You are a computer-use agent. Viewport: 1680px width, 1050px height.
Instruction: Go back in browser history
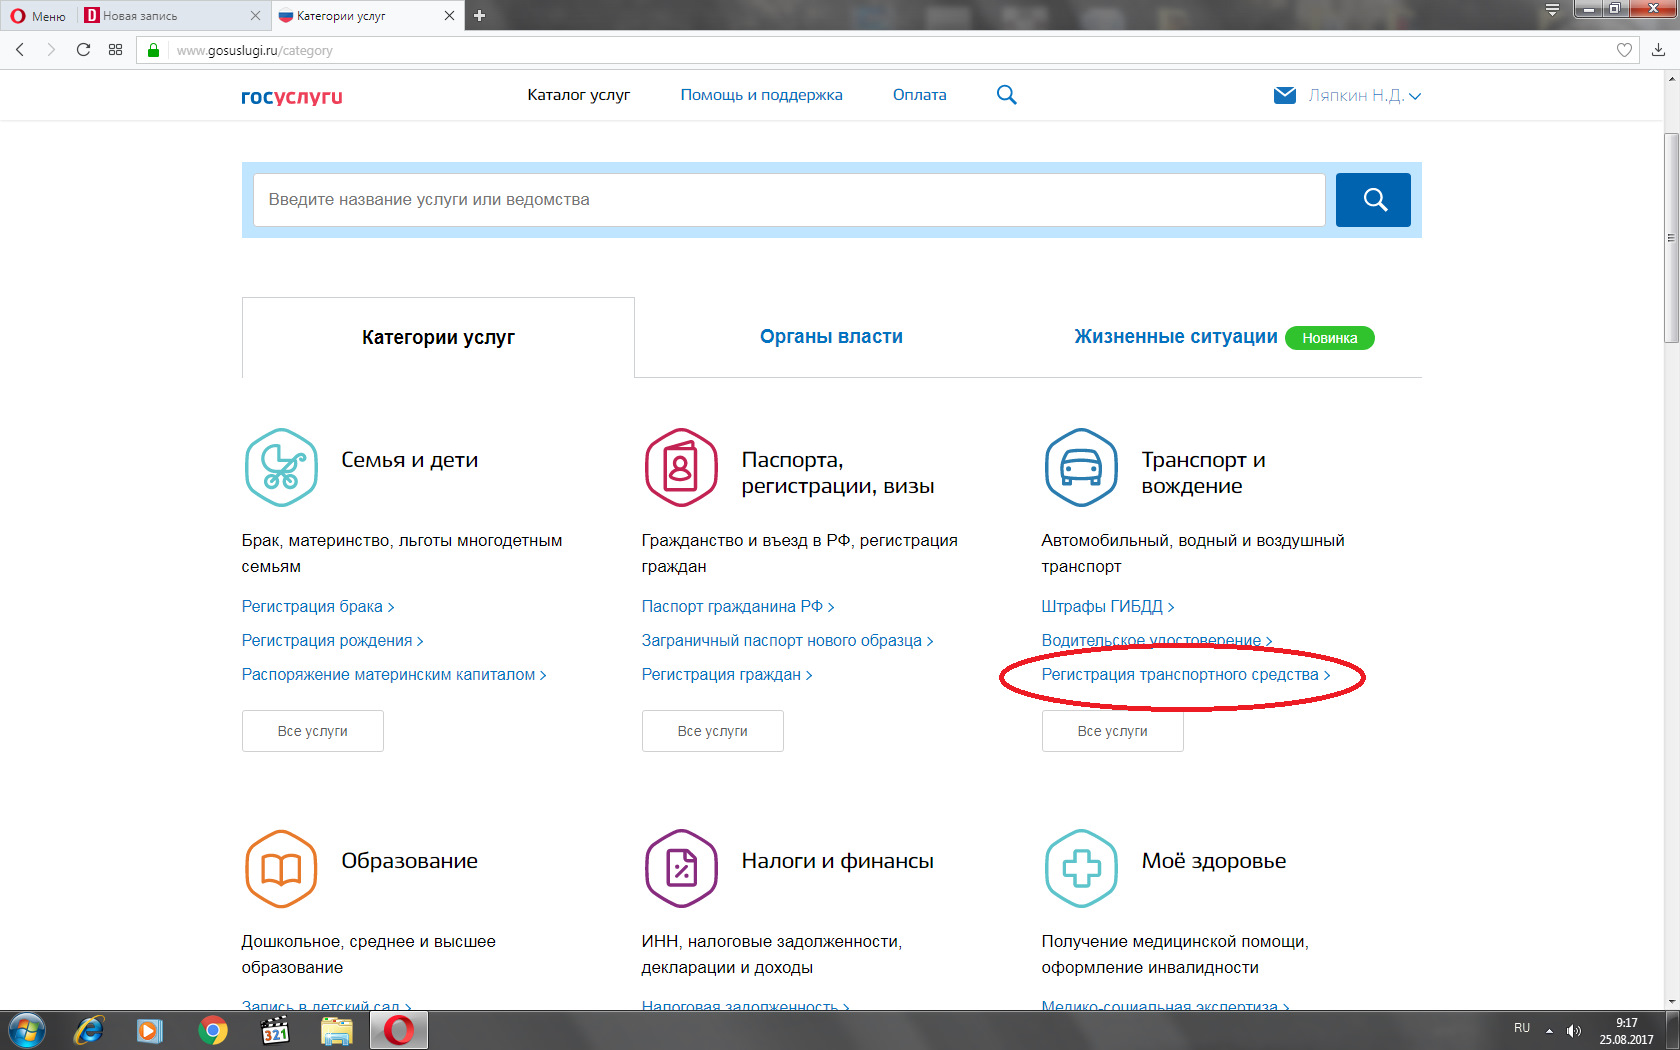pyautogui.click(x=19, y=50)
